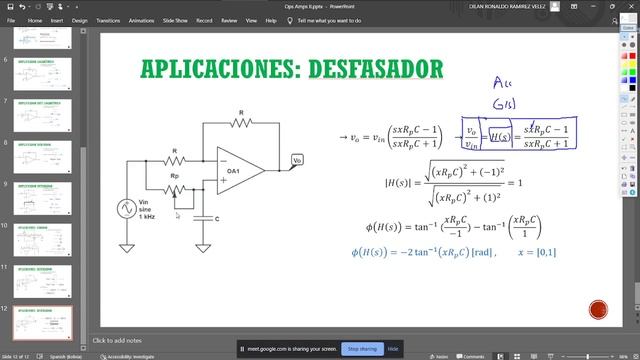The width and height of the screenshot is (640, 360).
Task: Select the empty ellipse shape tool
Action: pyautogui.click(x=624, y=122)
